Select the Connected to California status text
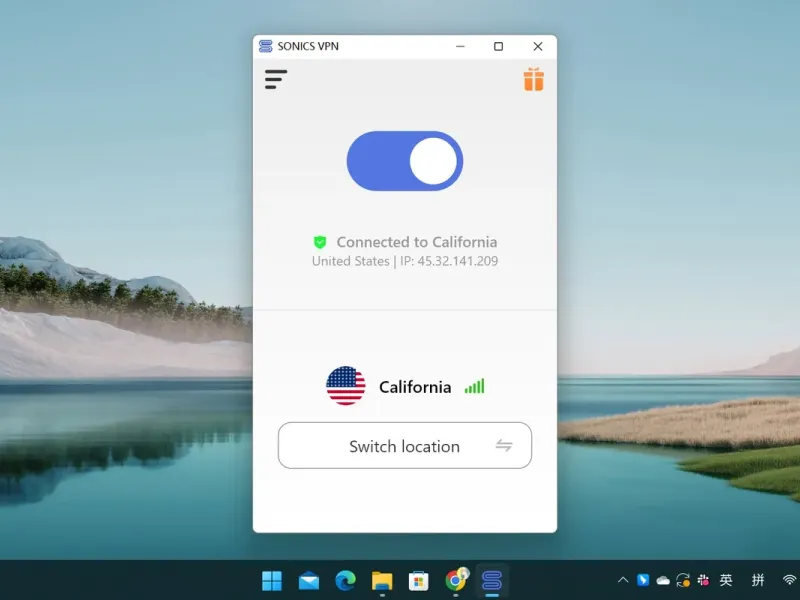Image resolution: width=800 pixels, height=600 pixels. click(x=416, y=242)
